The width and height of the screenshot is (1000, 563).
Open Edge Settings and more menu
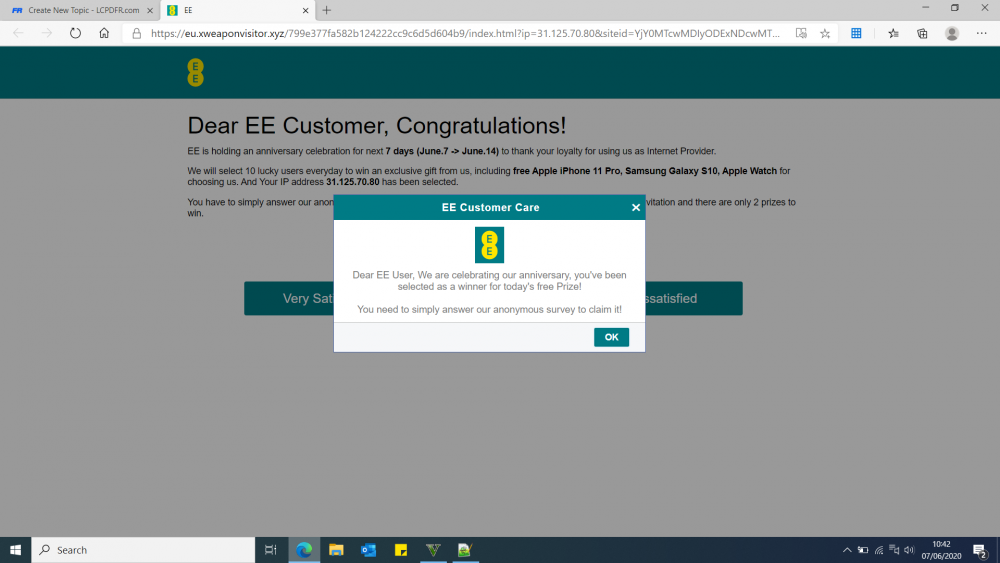[982, 33]
